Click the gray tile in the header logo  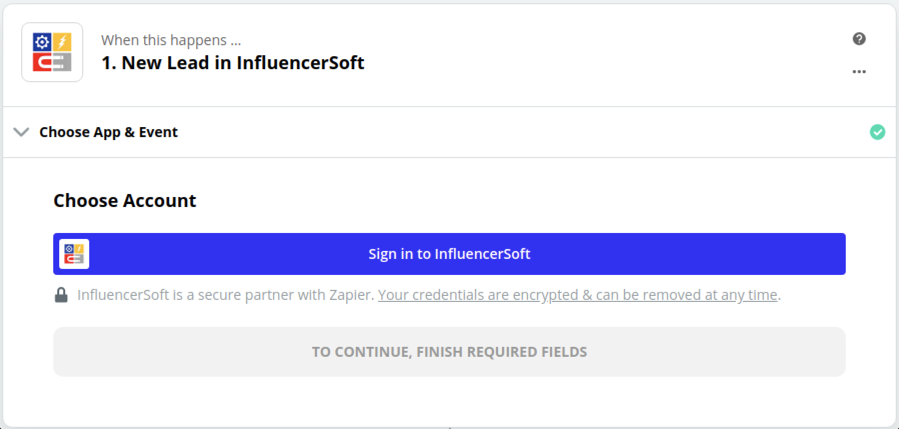click(x=62, y=62)
